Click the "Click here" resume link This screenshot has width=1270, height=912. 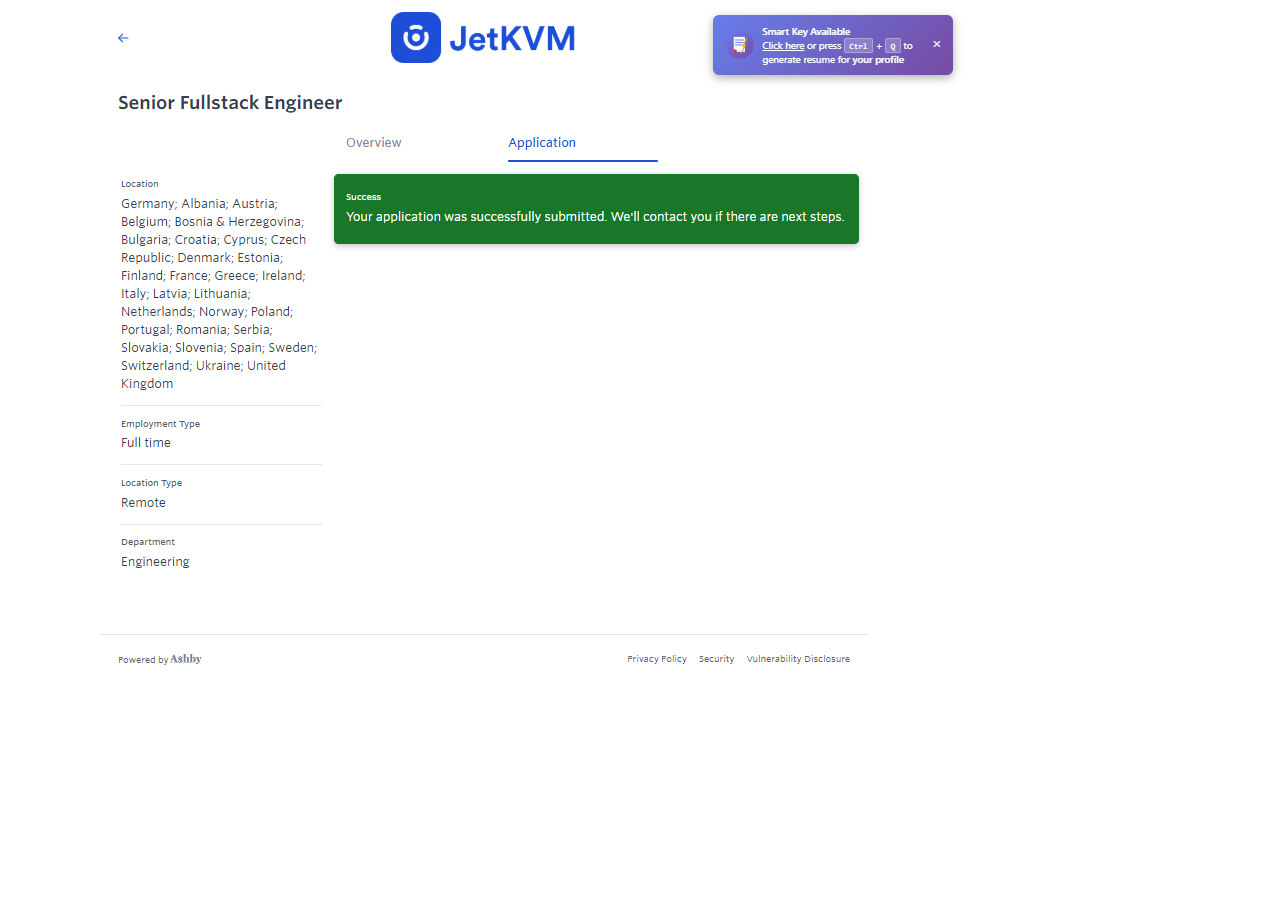[783, 46]
